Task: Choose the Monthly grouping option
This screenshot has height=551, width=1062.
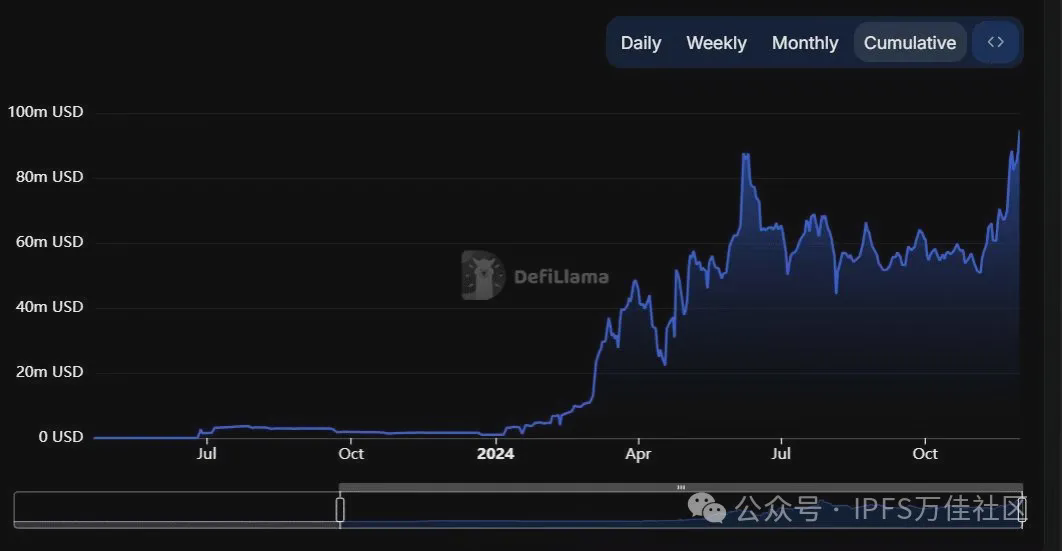Action: [x=805, y=43]
